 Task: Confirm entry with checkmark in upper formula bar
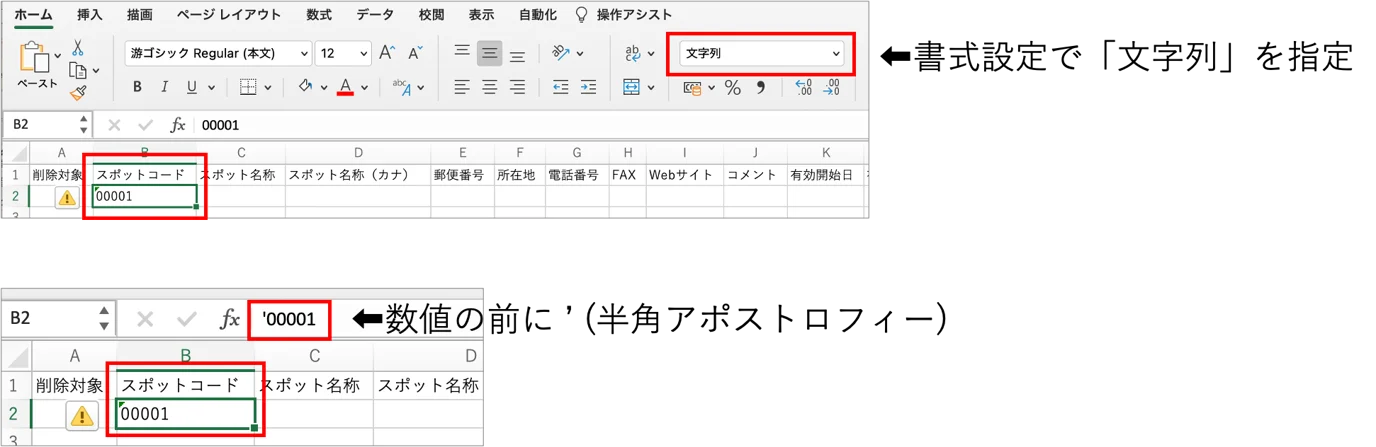pos(146,125)
